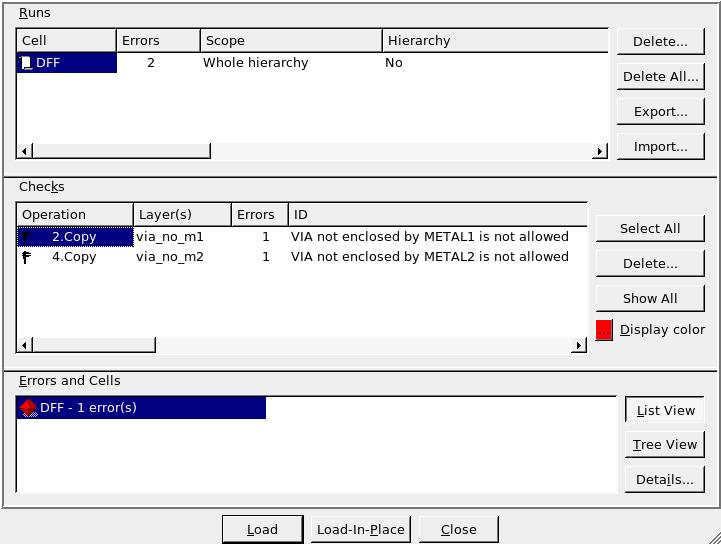721x544 pixels.
Task: Open error Details... dialog
Action: tap(665, 480)
